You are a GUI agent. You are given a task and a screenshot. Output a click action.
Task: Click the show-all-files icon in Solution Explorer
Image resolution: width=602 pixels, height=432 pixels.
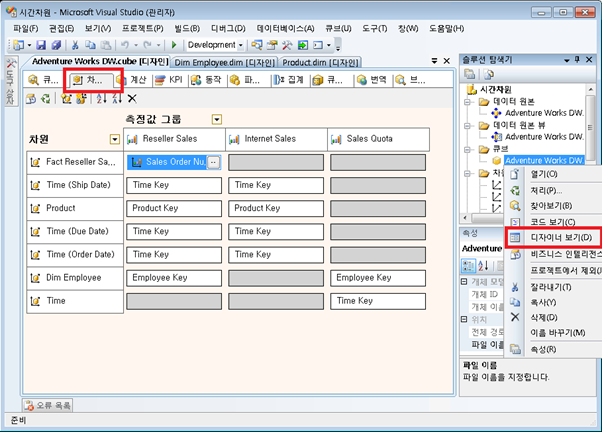point(488,74)
